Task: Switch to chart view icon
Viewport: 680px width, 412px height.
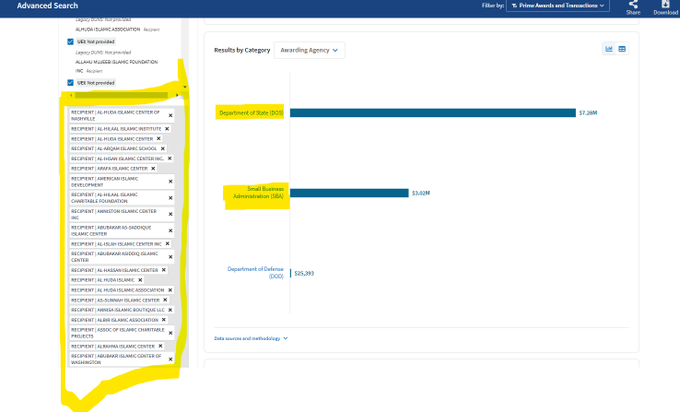Action: 609,49
